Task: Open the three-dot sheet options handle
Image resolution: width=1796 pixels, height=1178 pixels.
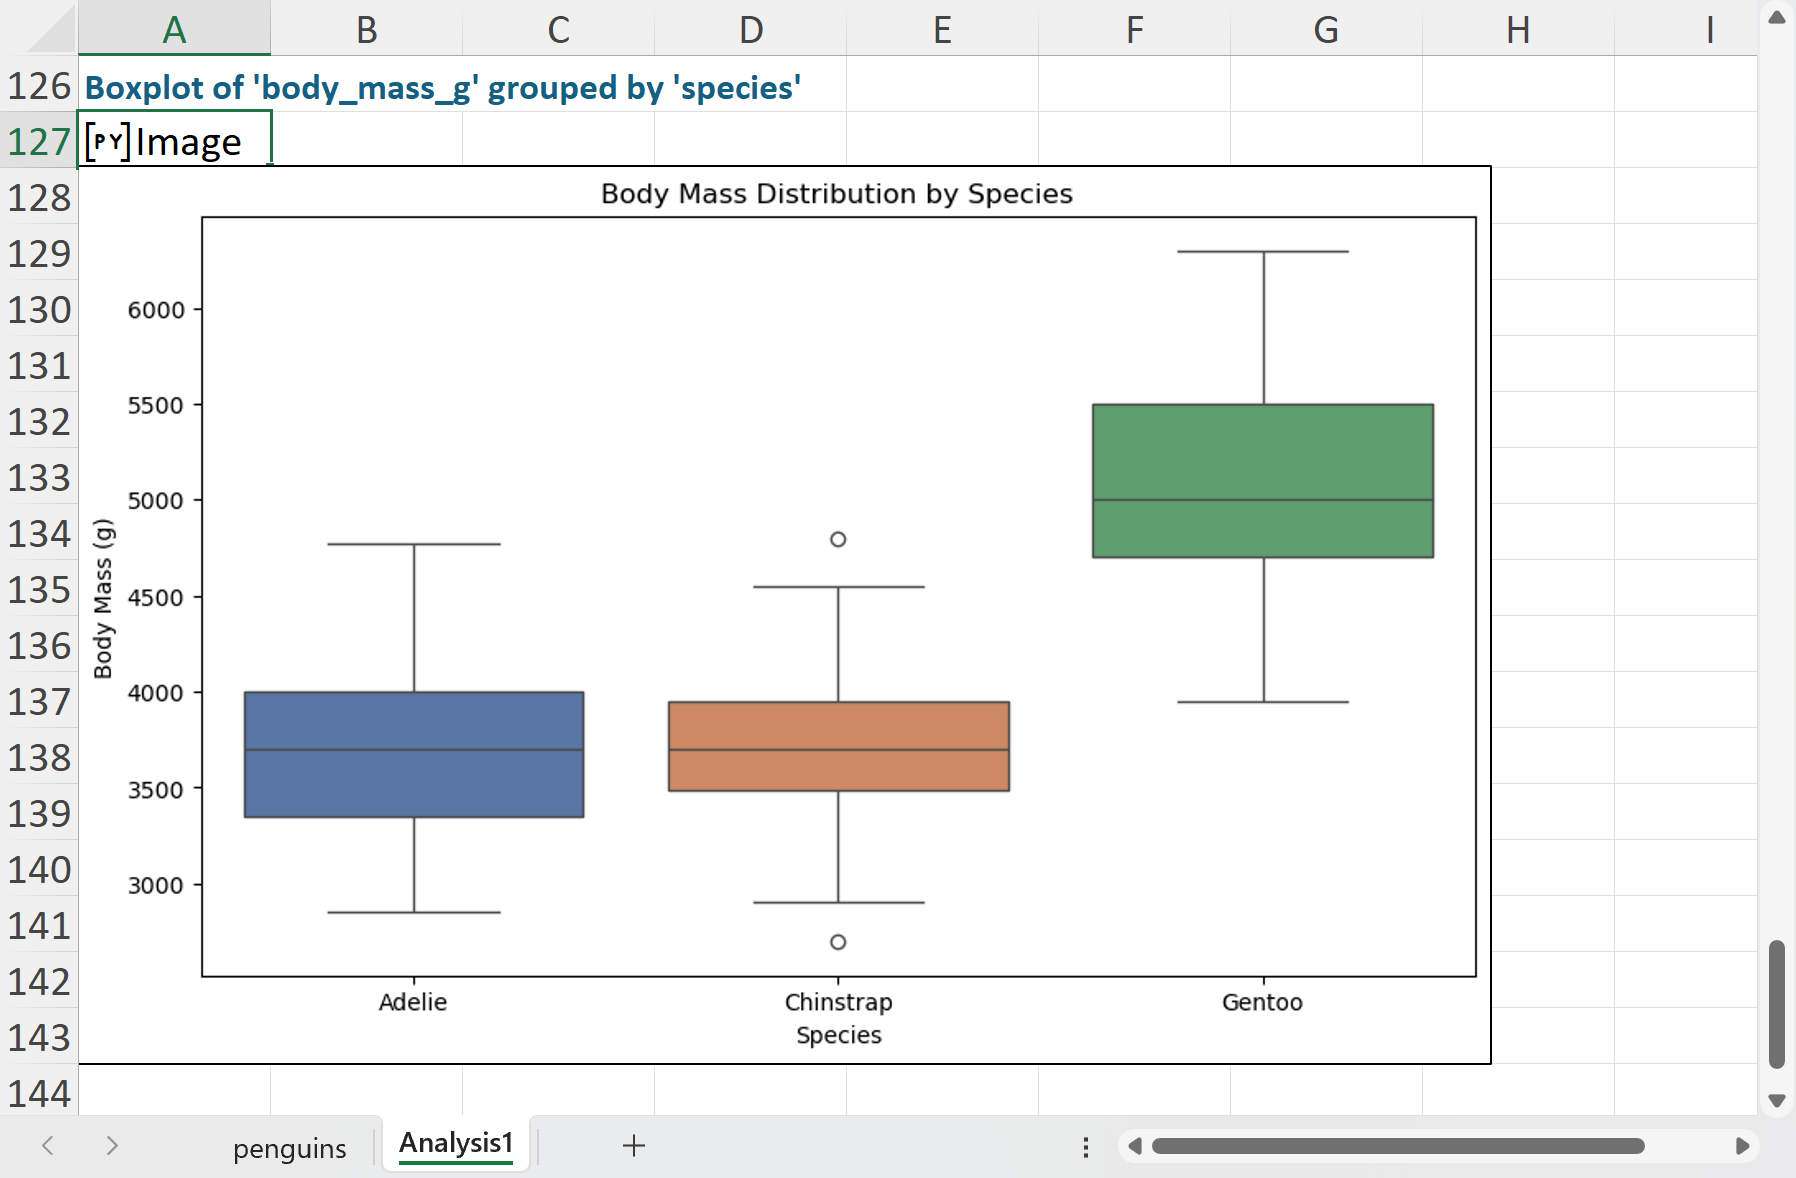Action: coord(1085,1147)
